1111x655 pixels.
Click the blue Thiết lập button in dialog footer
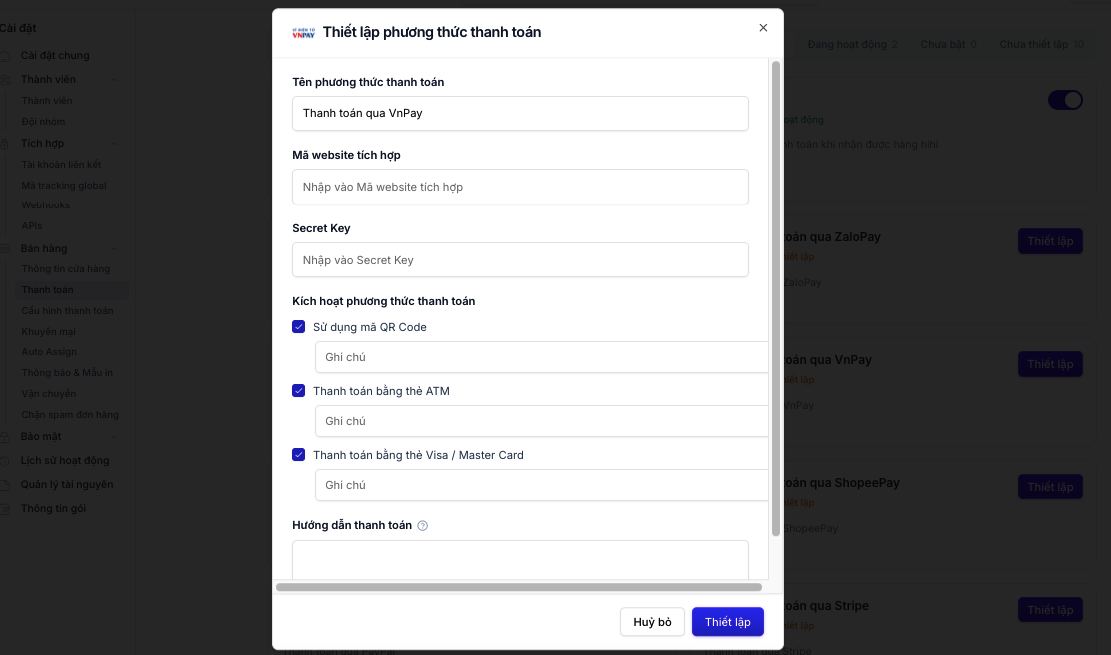(x=728, y=622)
